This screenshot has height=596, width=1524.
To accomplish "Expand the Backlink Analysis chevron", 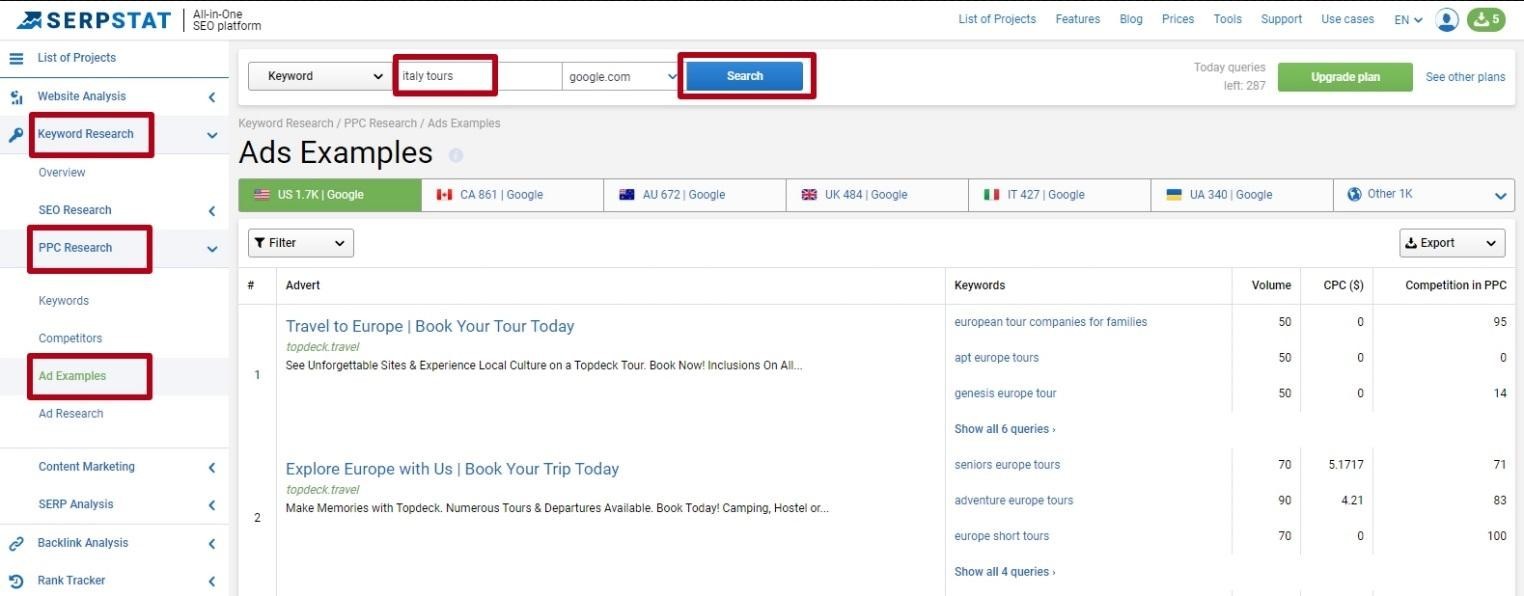I will click(212, 544).
